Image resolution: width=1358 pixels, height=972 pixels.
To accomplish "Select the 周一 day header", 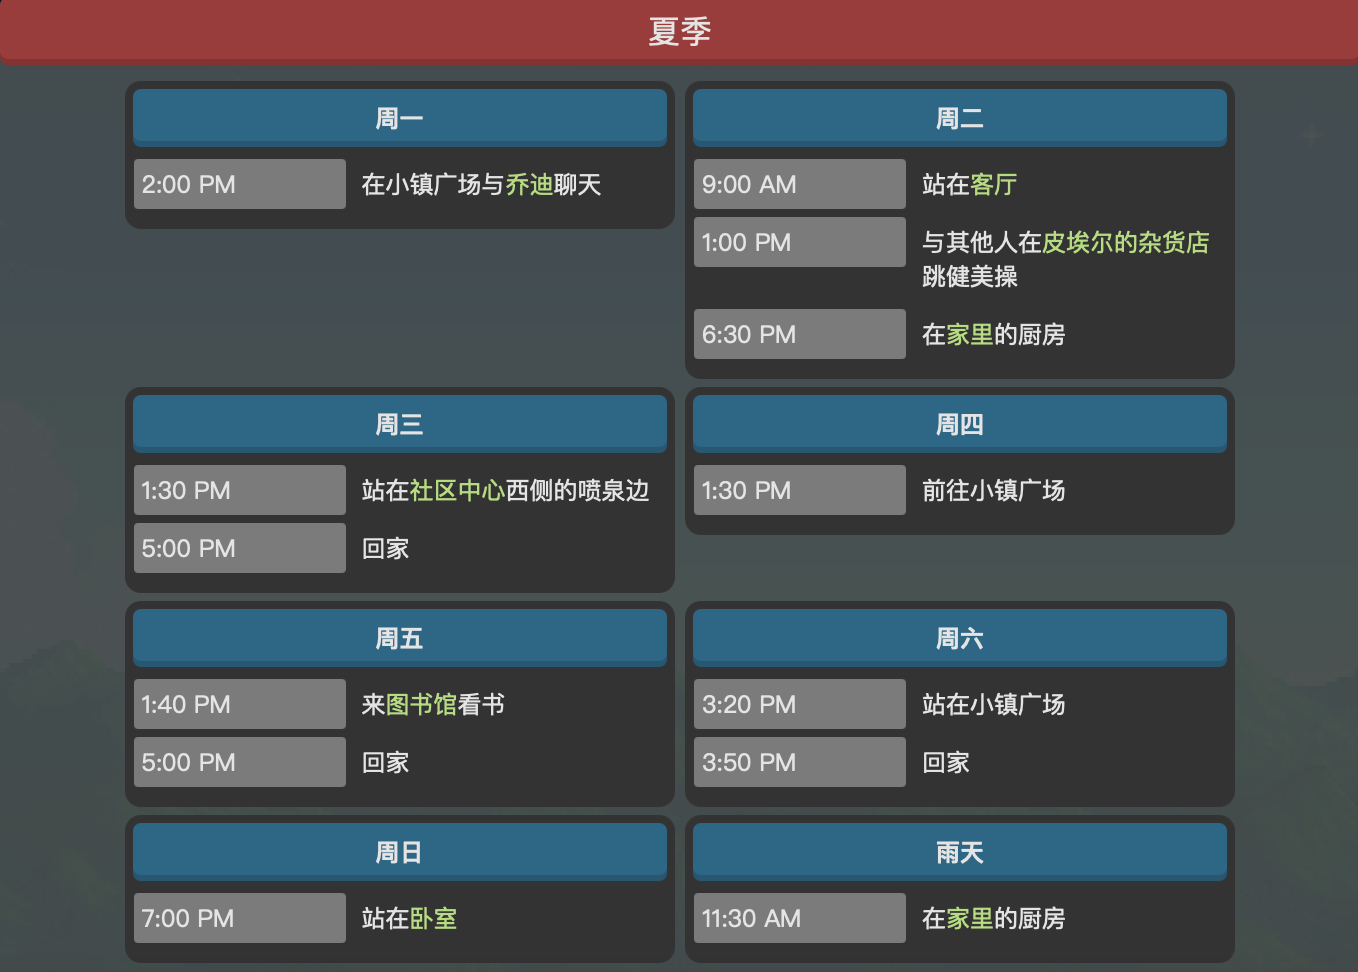I will point(400,118).
